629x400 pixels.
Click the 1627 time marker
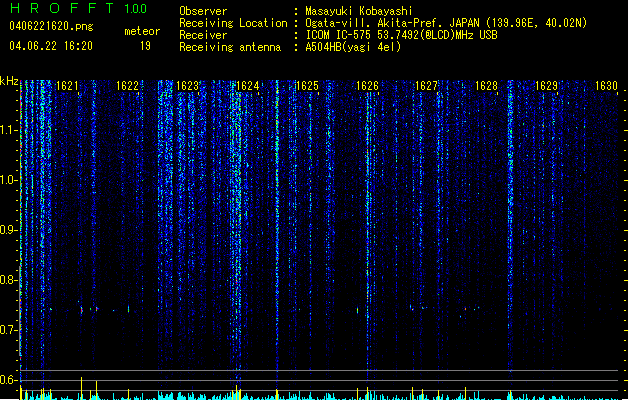(x=426, y=86)
